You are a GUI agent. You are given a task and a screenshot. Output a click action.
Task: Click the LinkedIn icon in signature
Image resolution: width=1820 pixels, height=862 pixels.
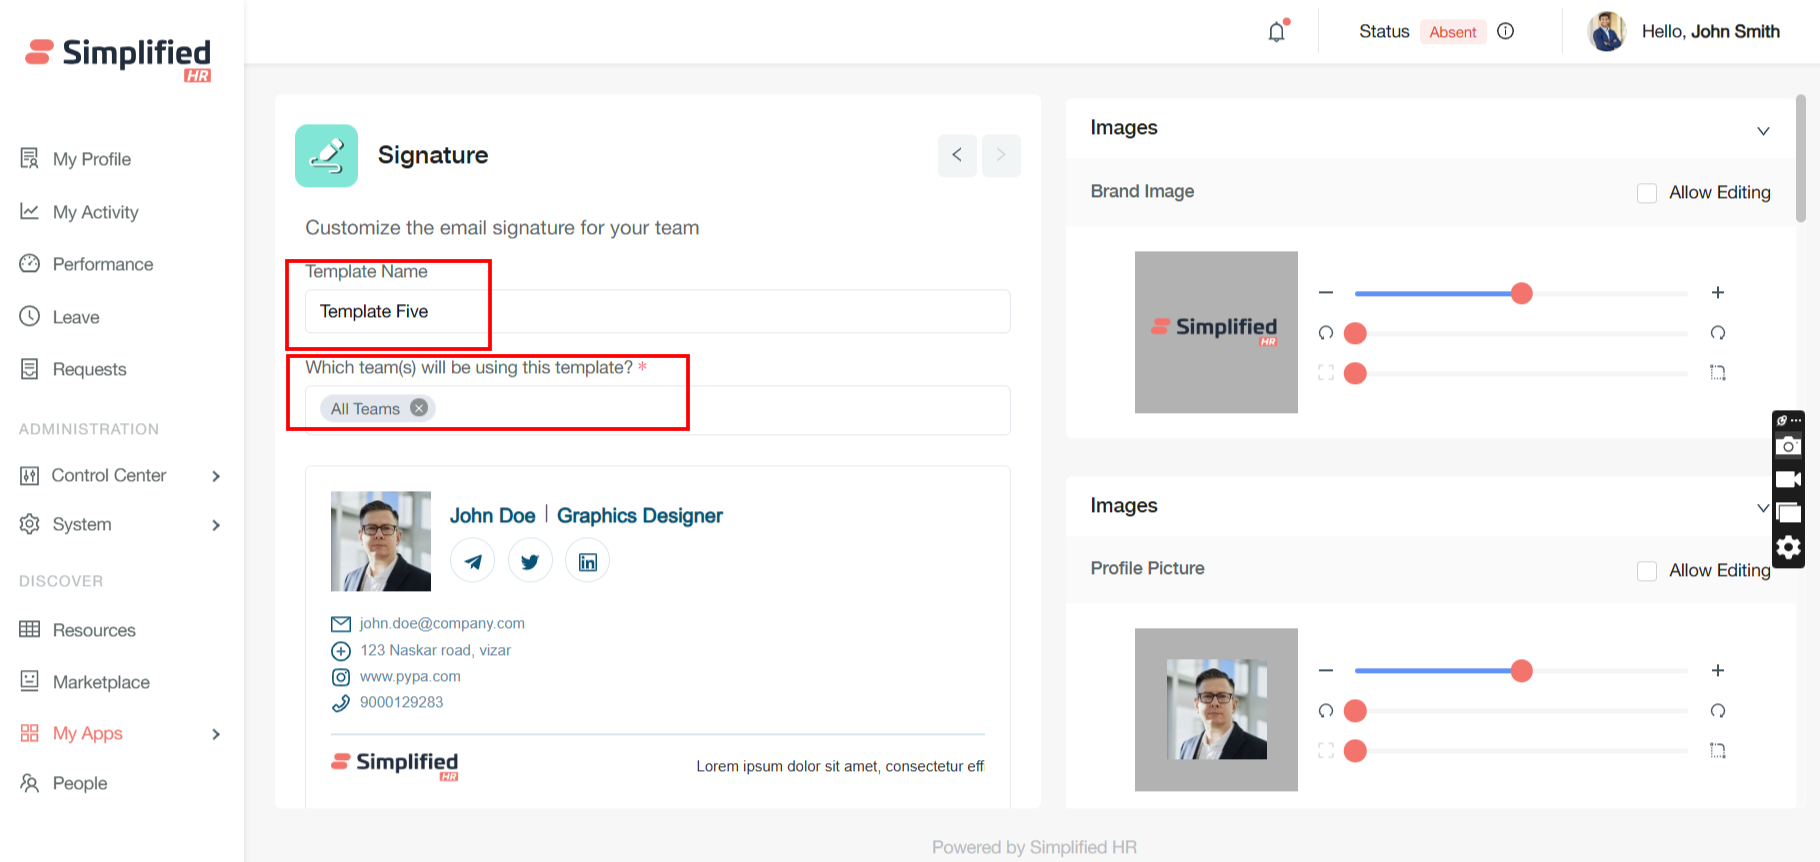pos(588,561)
